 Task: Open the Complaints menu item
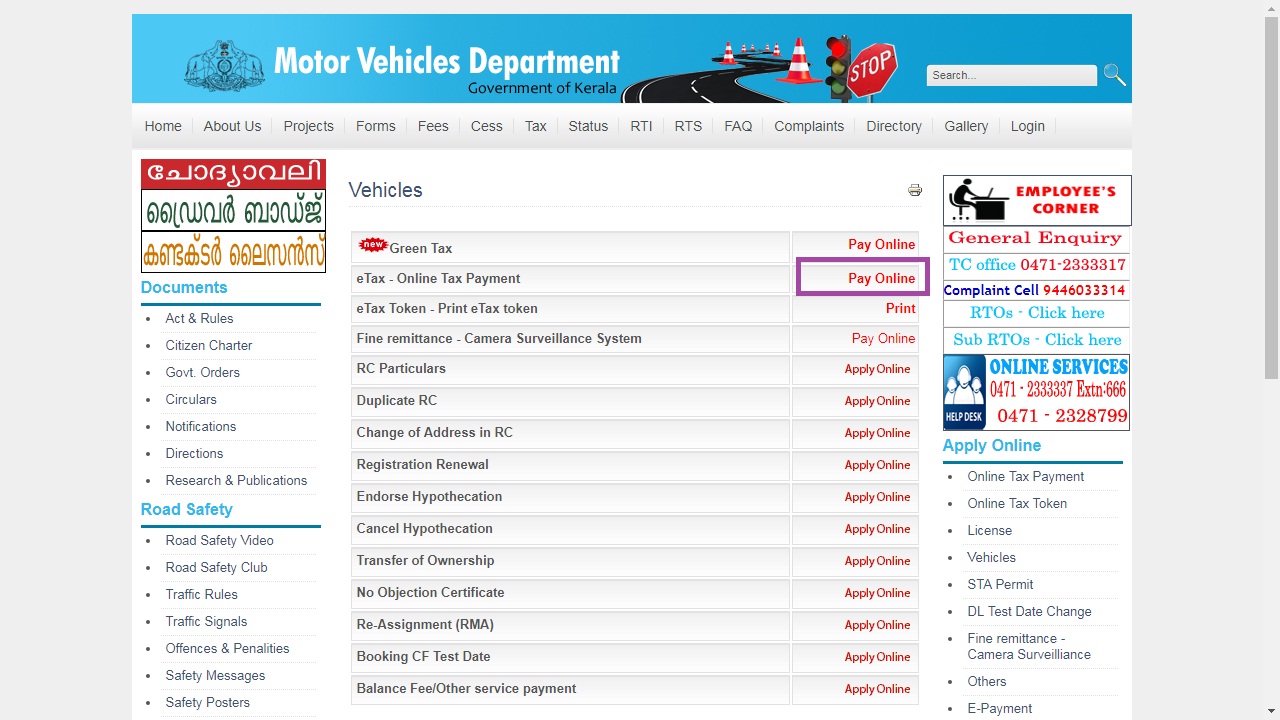[809, 126]
